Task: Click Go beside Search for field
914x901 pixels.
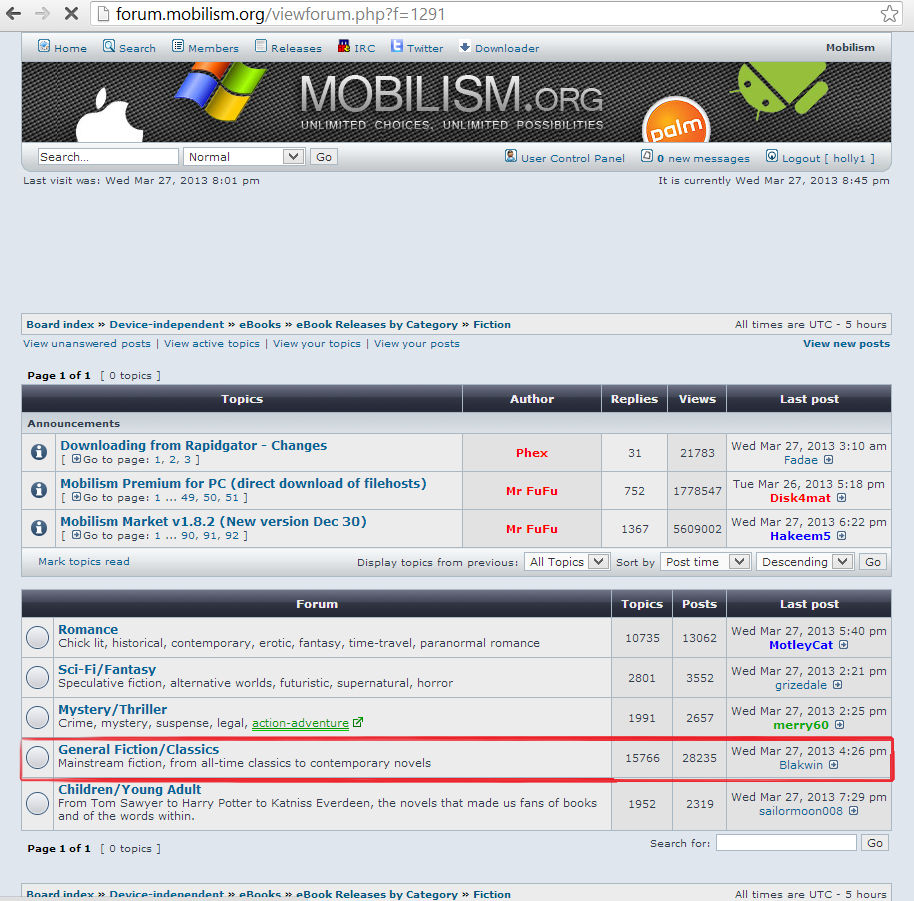Action: (874, 843)
